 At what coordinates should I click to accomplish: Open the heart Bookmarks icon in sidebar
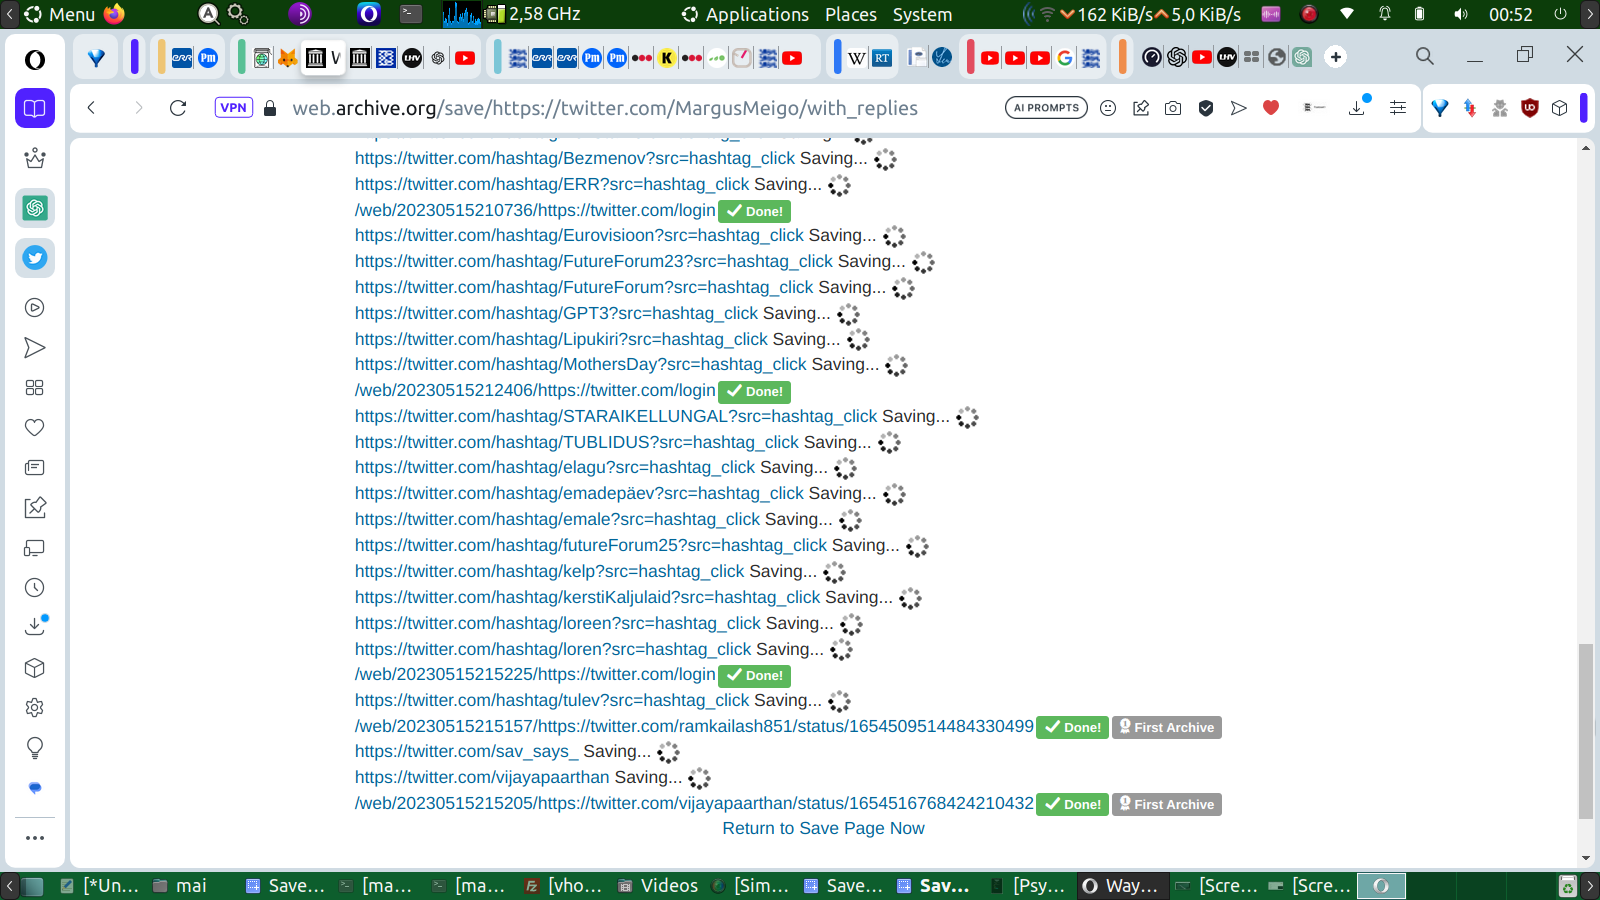click(x=35, y=428)
